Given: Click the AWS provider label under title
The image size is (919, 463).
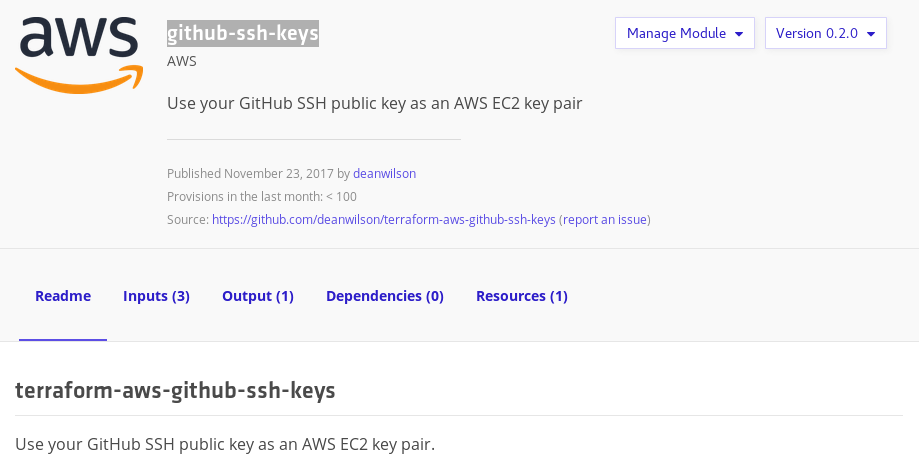Looking at the screenshot, I should click(x=182, y=61).
